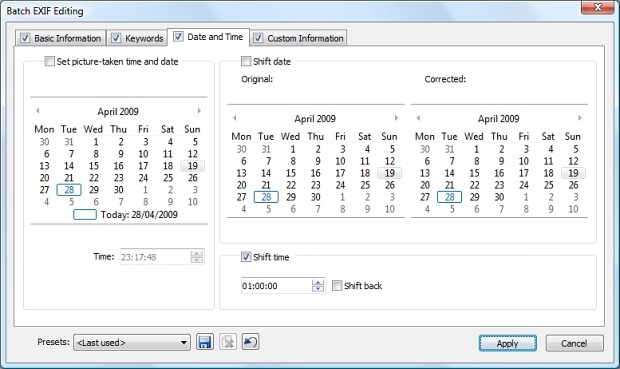This screenshot has height=369, width=620.
Task: Go to next month in Original calendar
Action: pos(396,118)
